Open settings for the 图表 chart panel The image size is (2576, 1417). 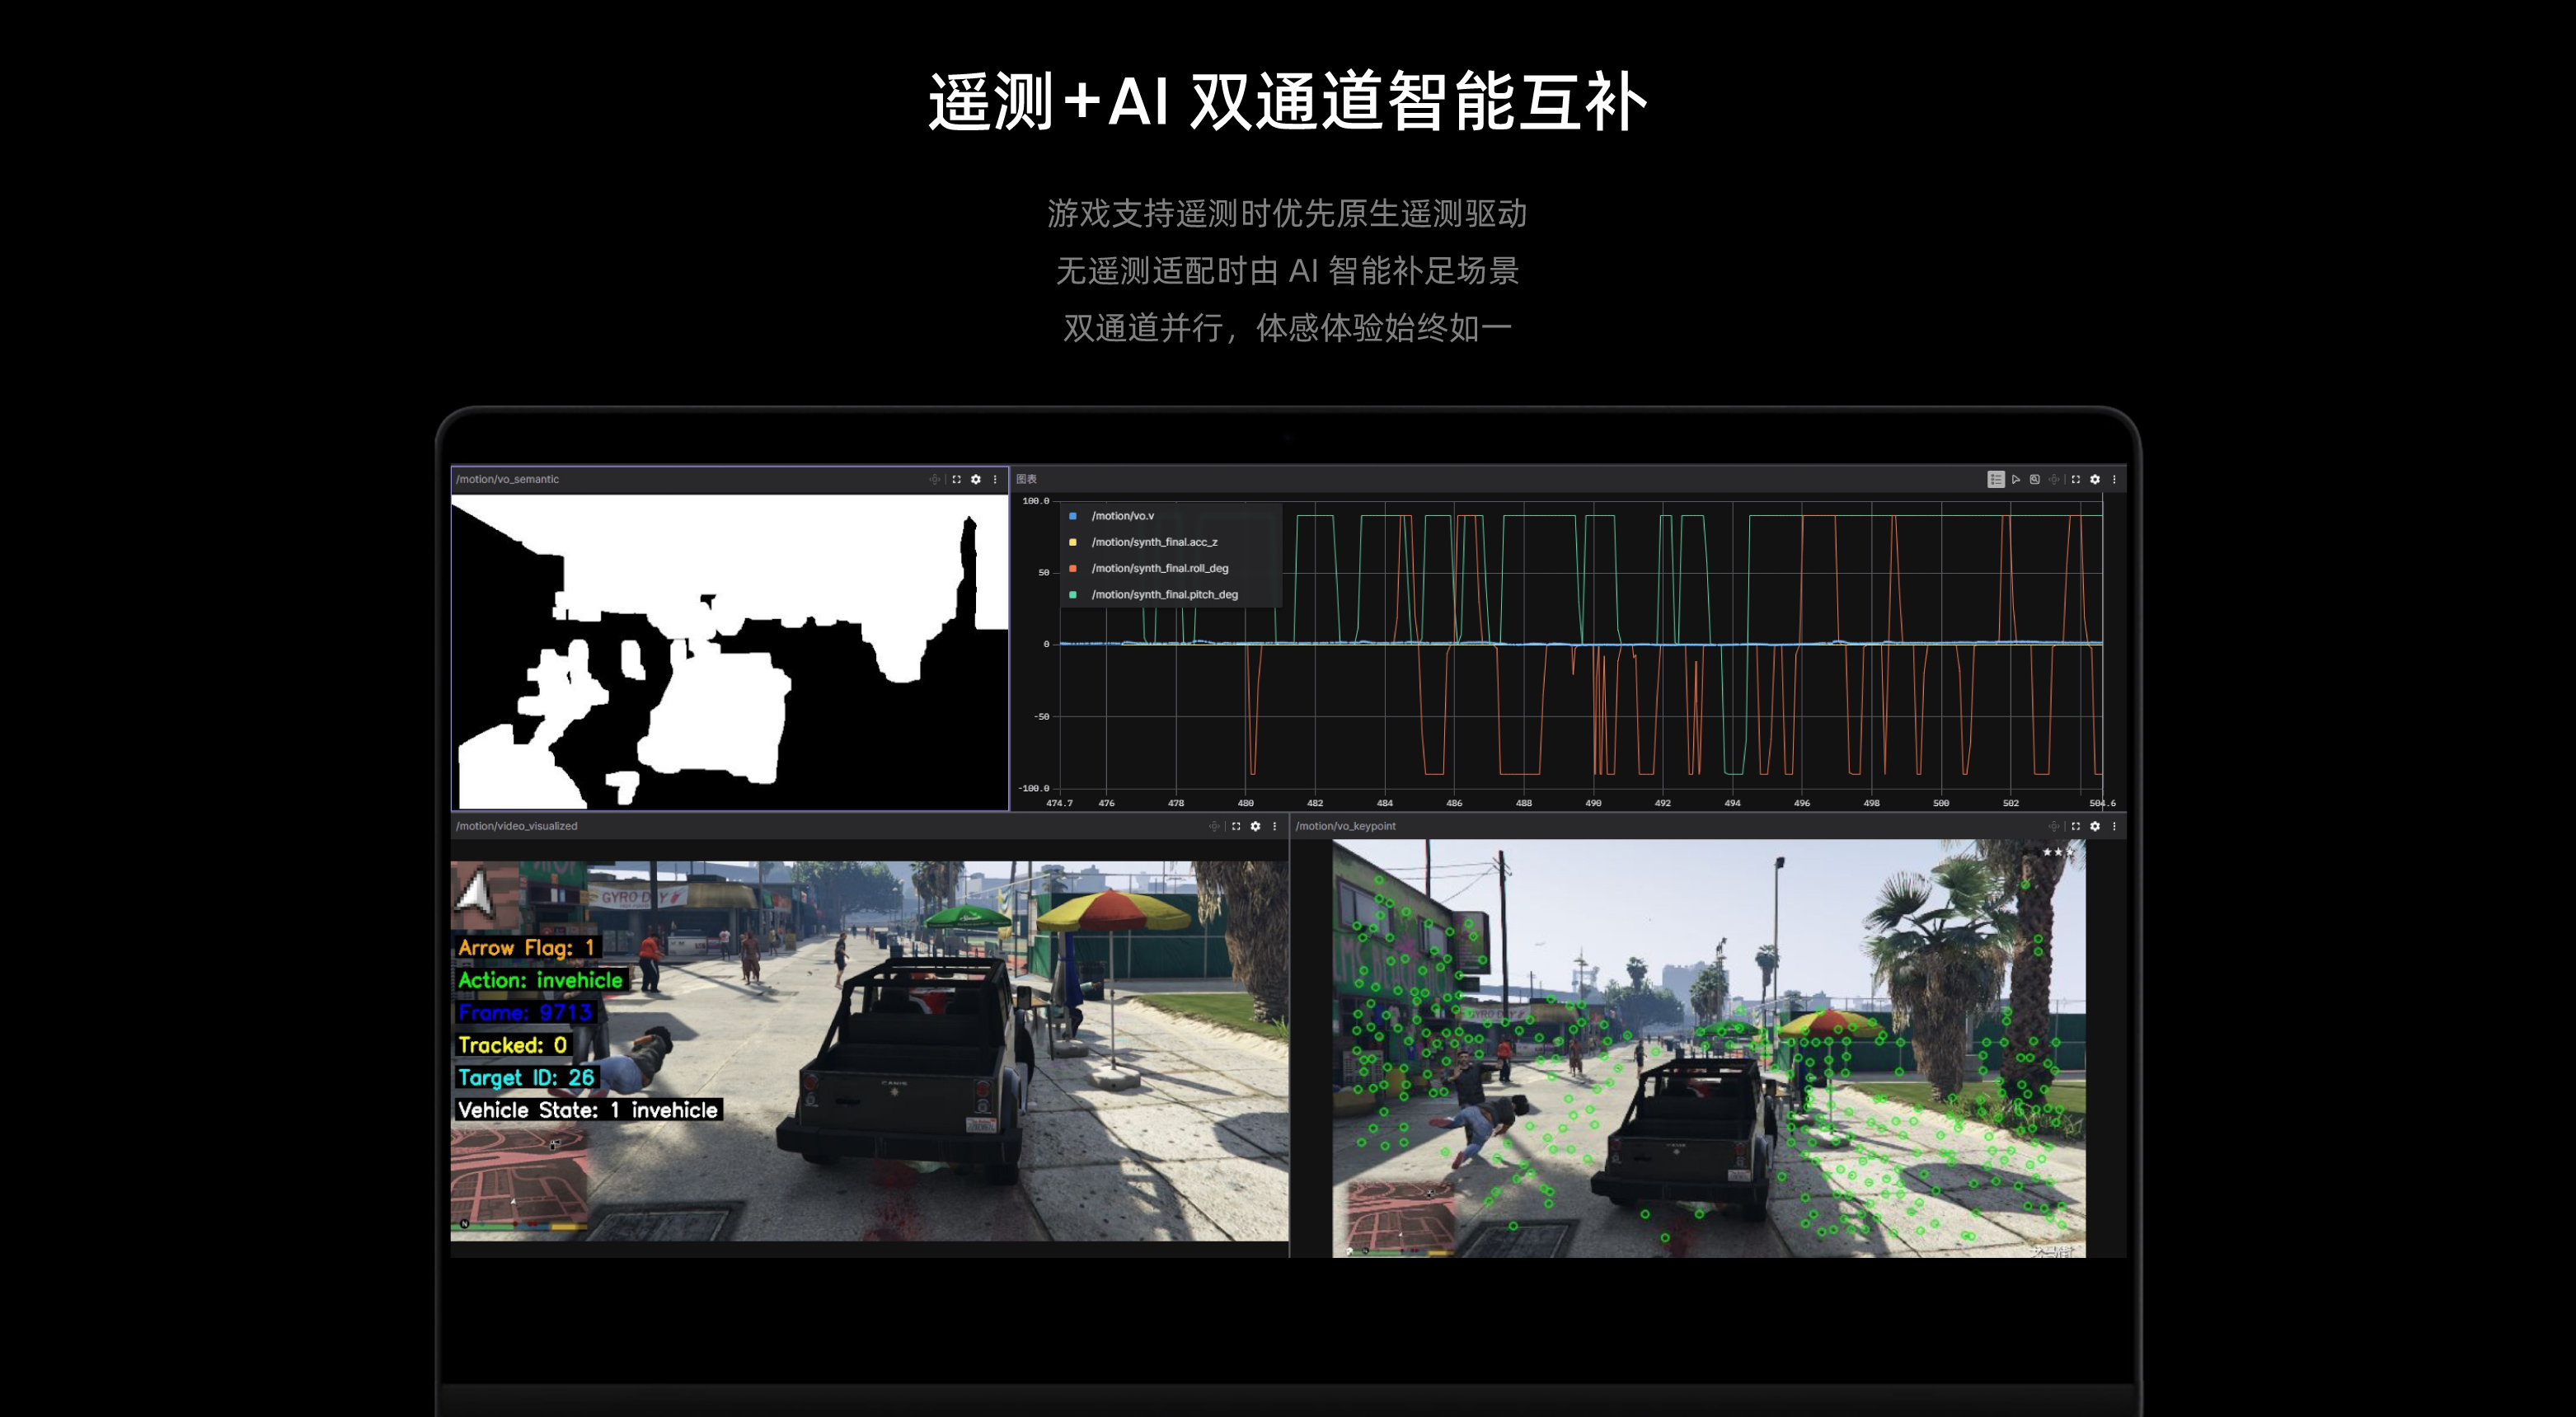[2095, 479]
